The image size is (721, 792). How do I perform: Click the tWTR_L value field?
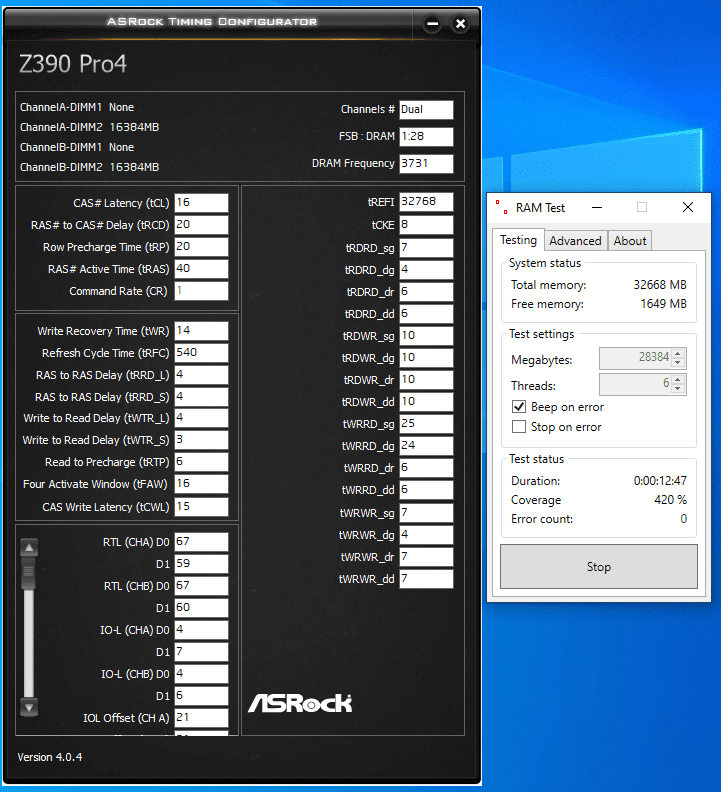point(201,418)
